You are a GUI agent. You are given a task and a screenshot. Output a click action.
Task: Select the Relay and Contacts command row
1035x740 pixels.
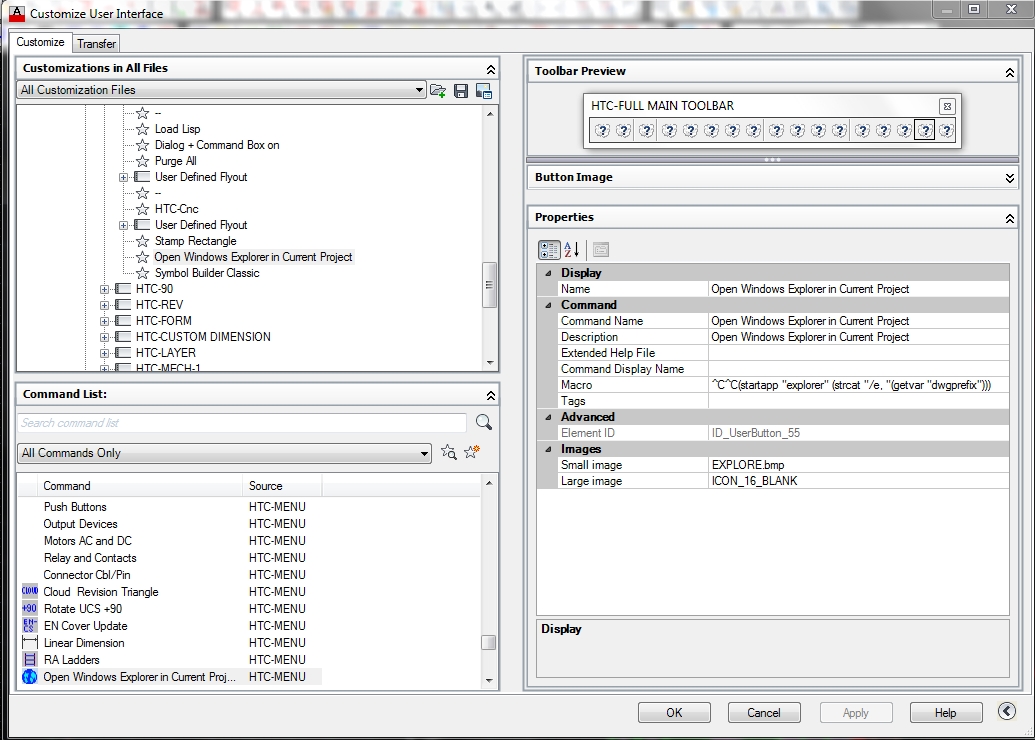(x=170, y=558)
